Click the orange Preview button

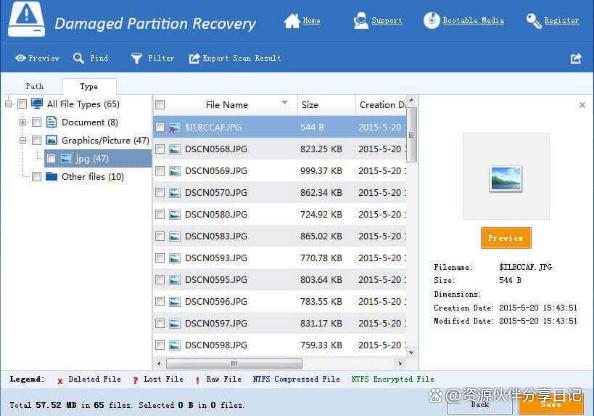(x=506, y=238)
